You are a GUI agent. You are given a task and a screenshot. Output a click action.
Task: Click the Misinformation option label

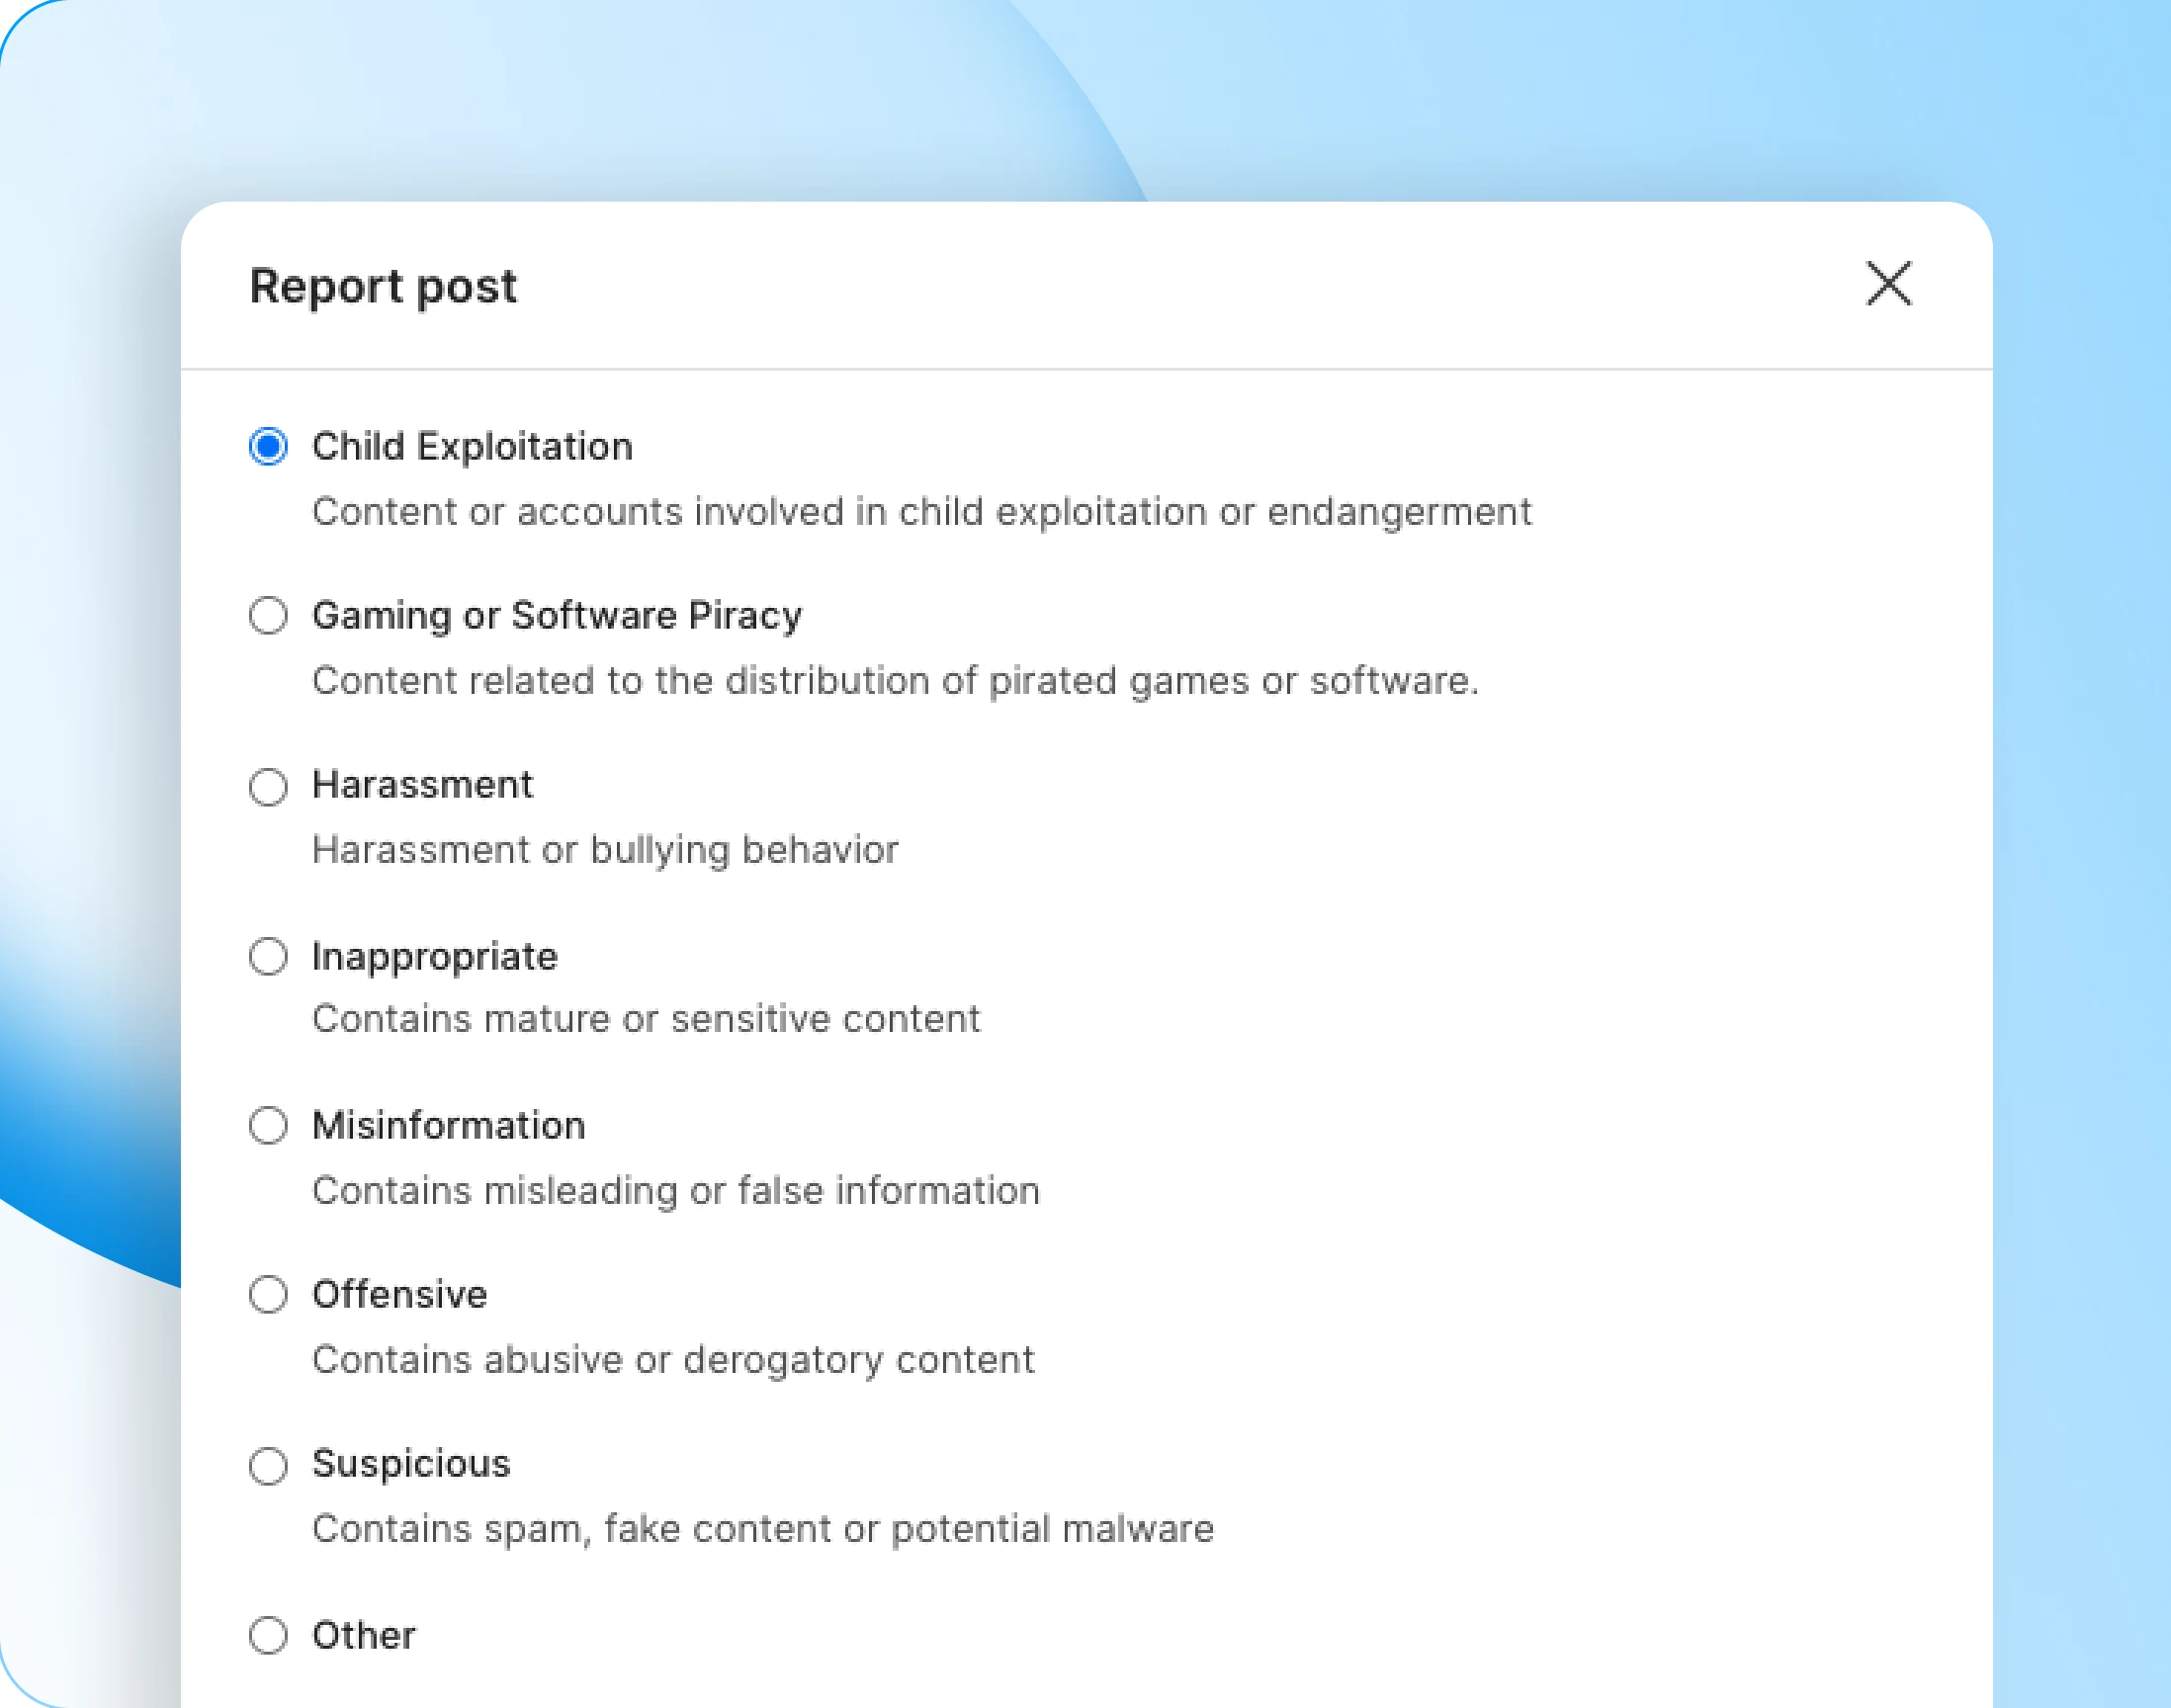[x=448, y=1126]
